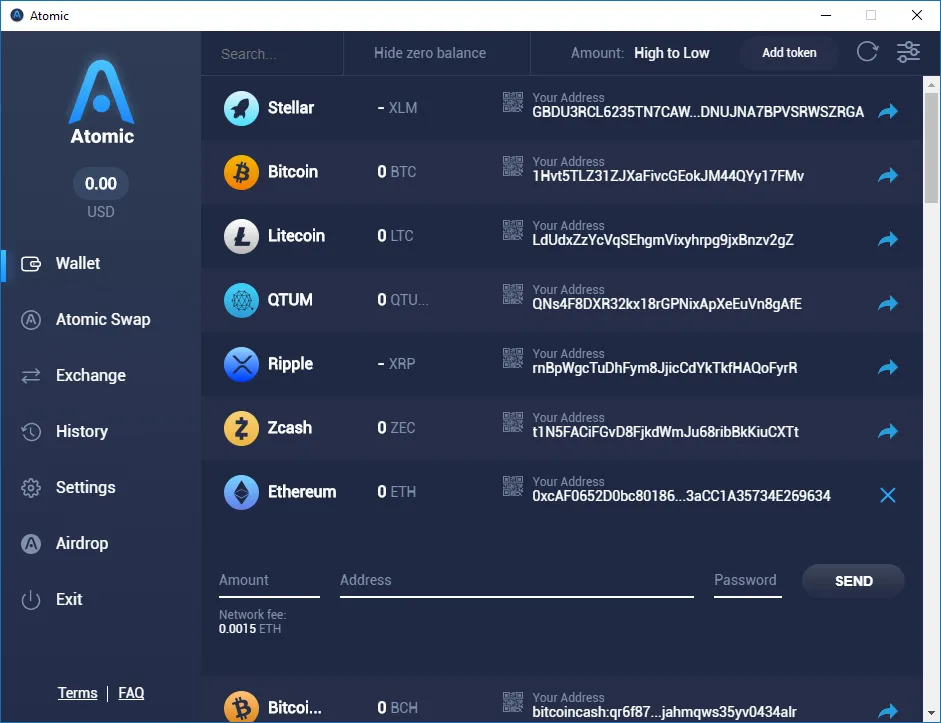Open send form for Litecoin

(888, 239)
